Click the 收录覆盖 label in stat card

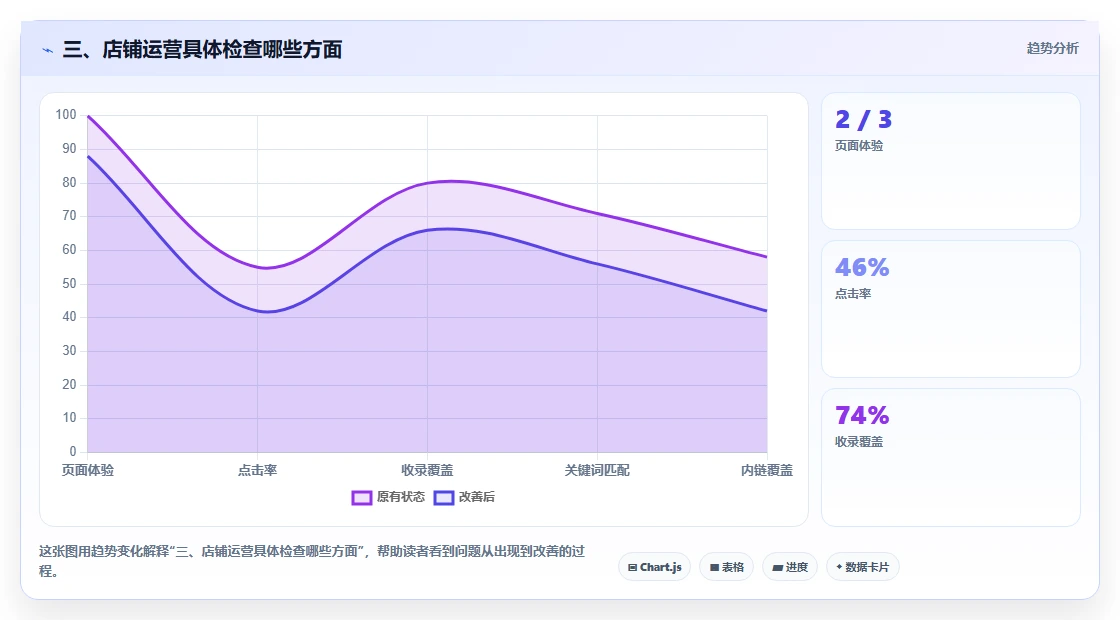pyautogui.click(x=859, y=441)
